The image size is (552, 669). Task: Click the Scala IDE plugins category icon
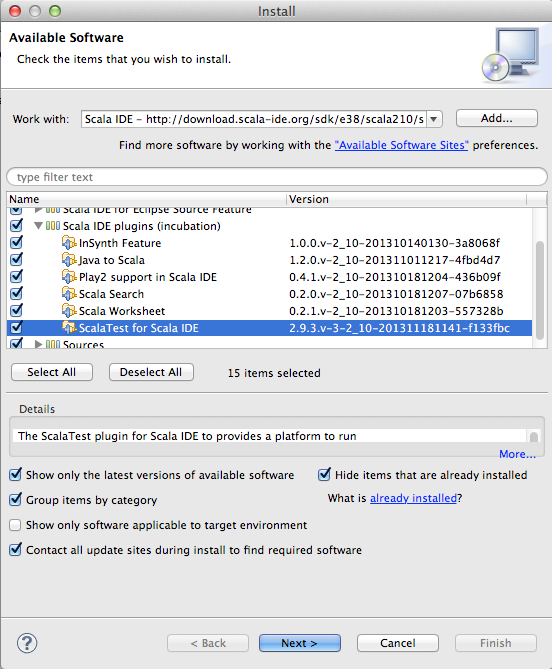53,226
